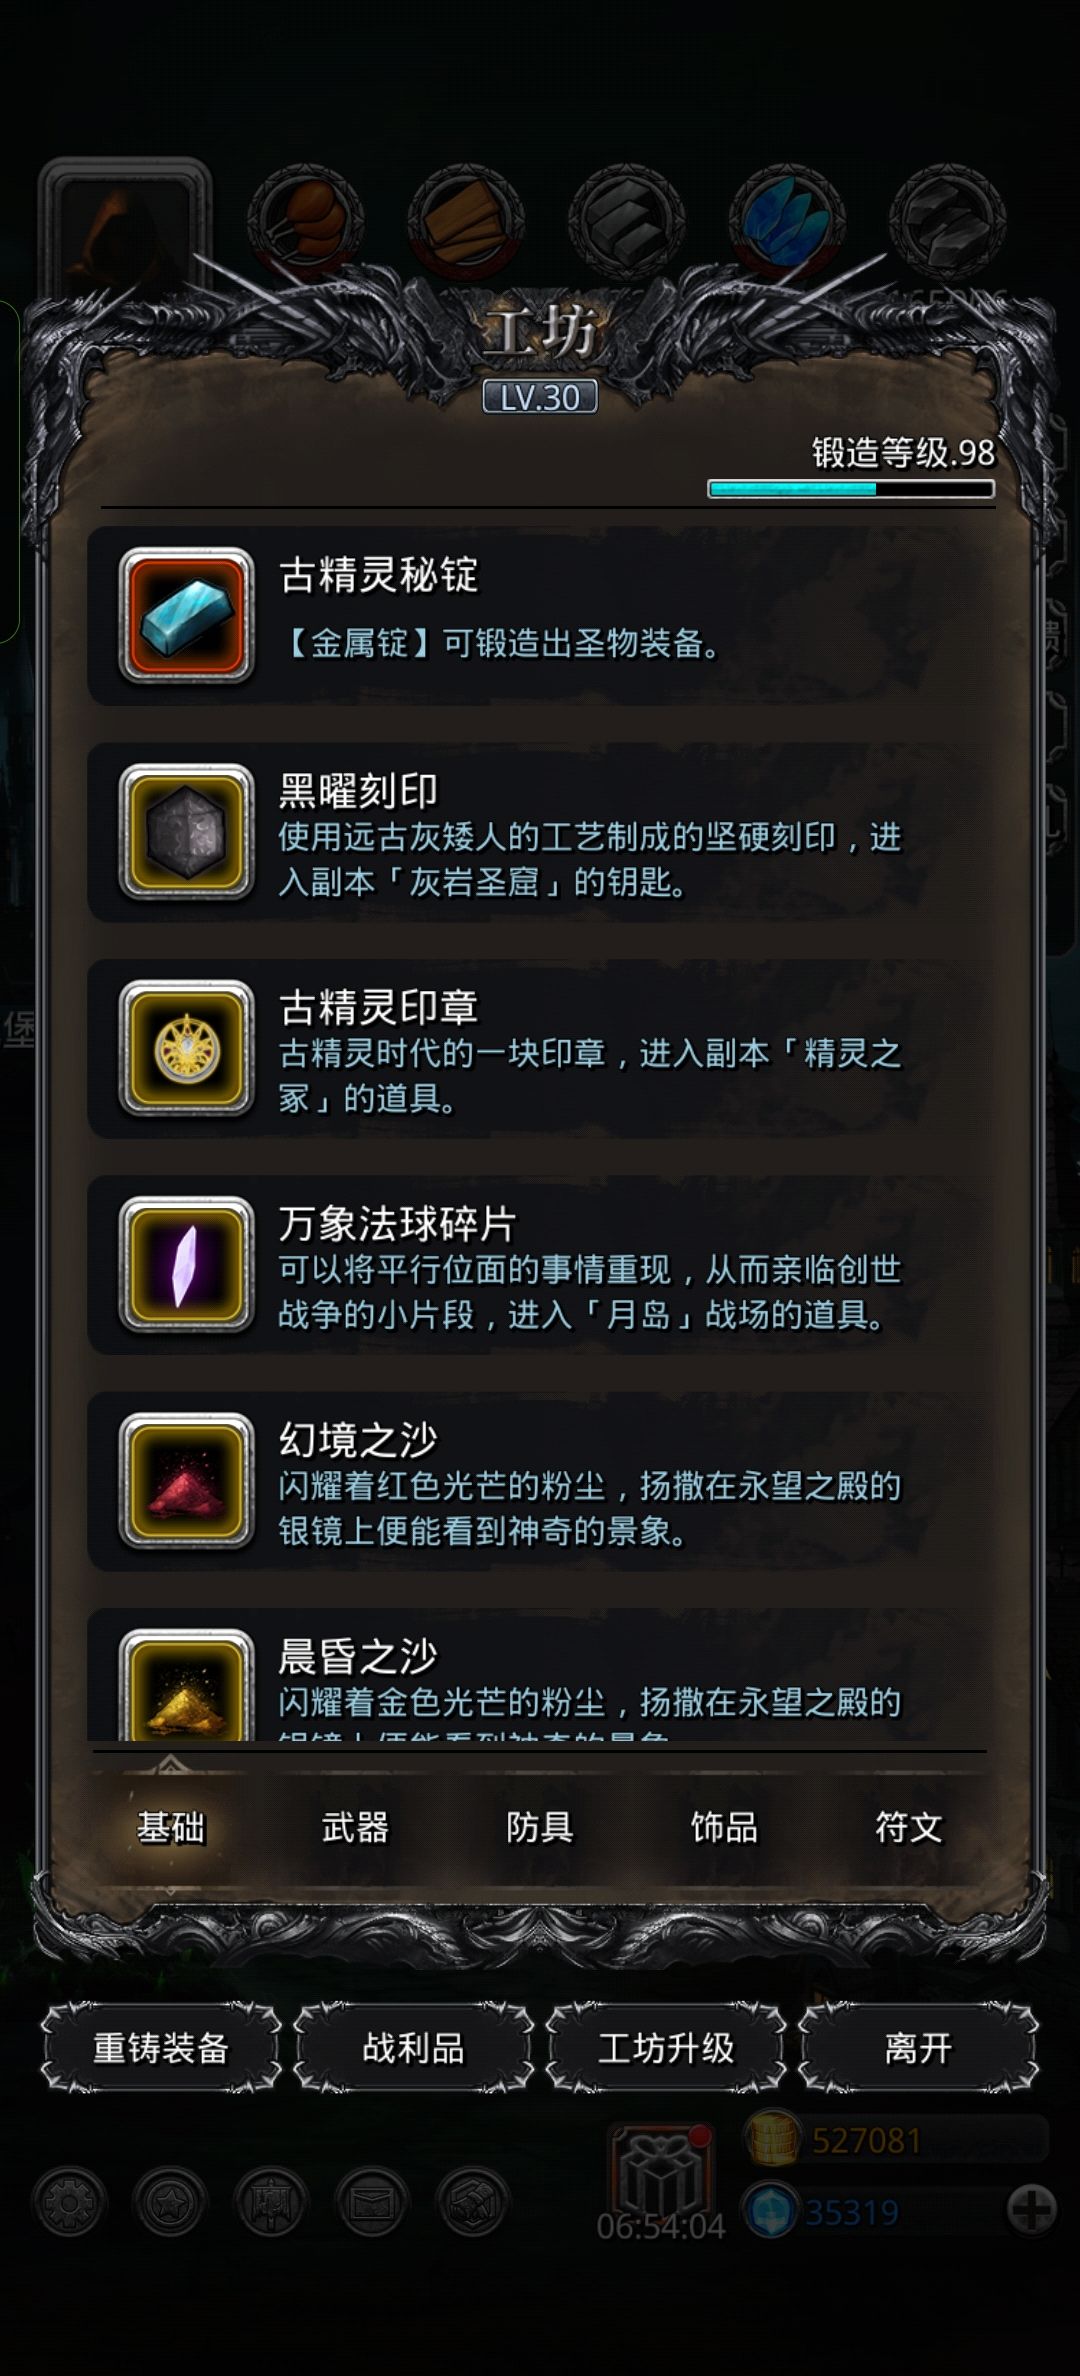Pick the 晨昏之沙 gold sand icon
The width and height of the screenshot is (1080, 2376).
186,1685
